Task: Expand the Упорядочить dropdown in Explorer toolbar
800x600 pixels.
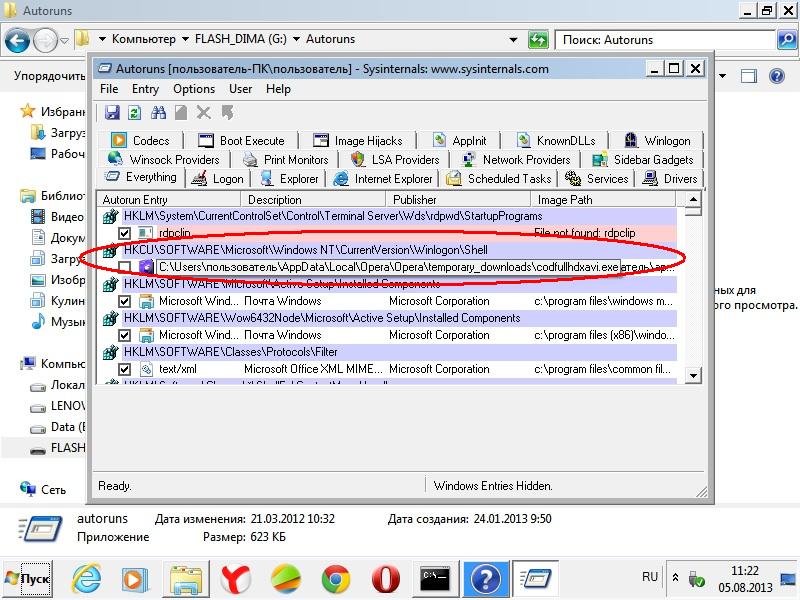Action: [50, 76]
